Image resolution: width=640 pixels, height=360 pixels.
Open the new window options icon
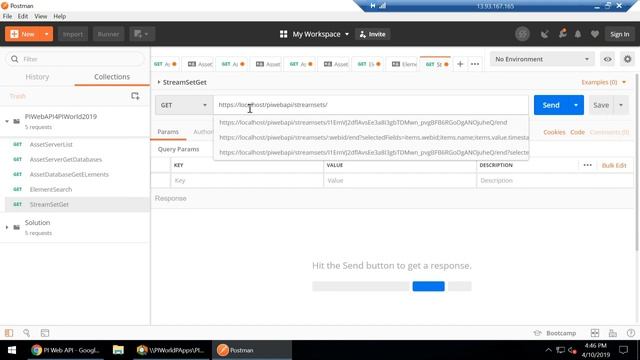[x=142, y=34]
